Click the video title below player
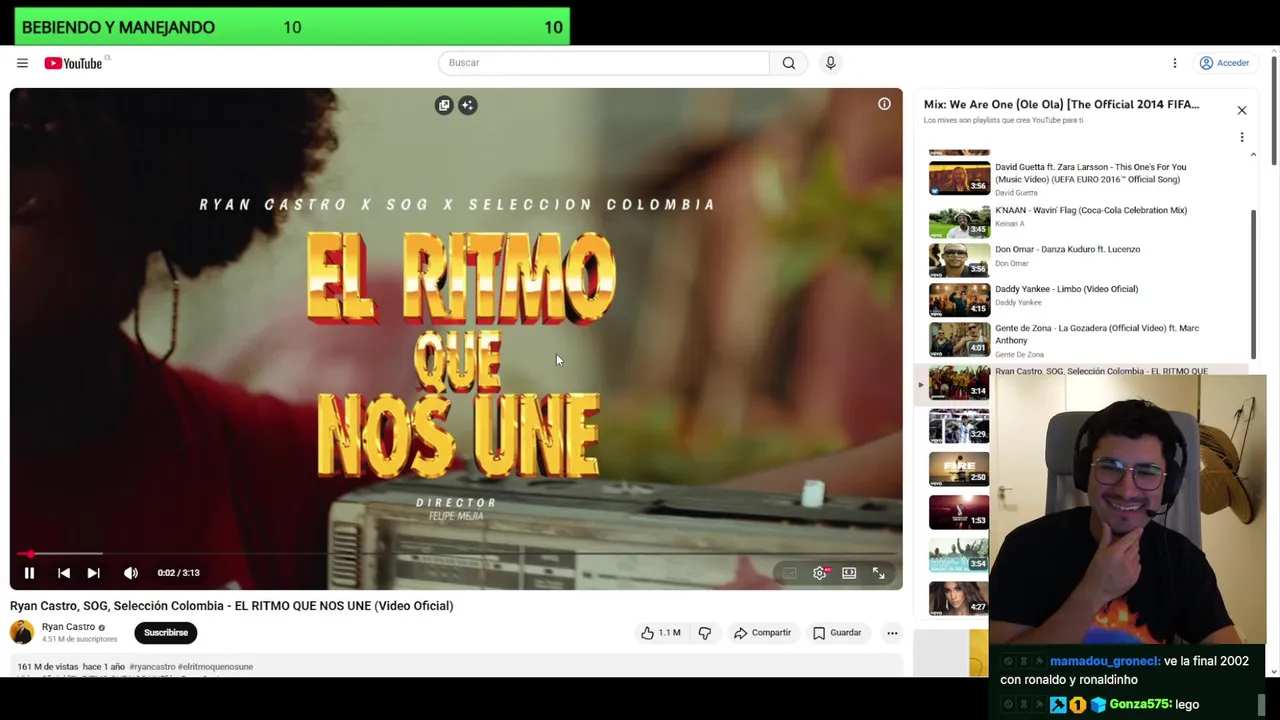The image size is (1280, 720). pyautogui.click(x=231, y=606)
